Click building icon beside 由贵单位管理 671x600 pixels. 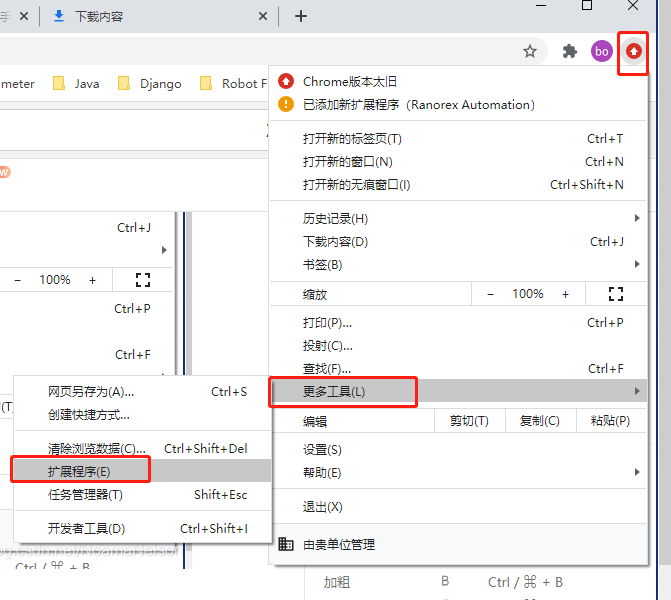(x=286, y=544)
